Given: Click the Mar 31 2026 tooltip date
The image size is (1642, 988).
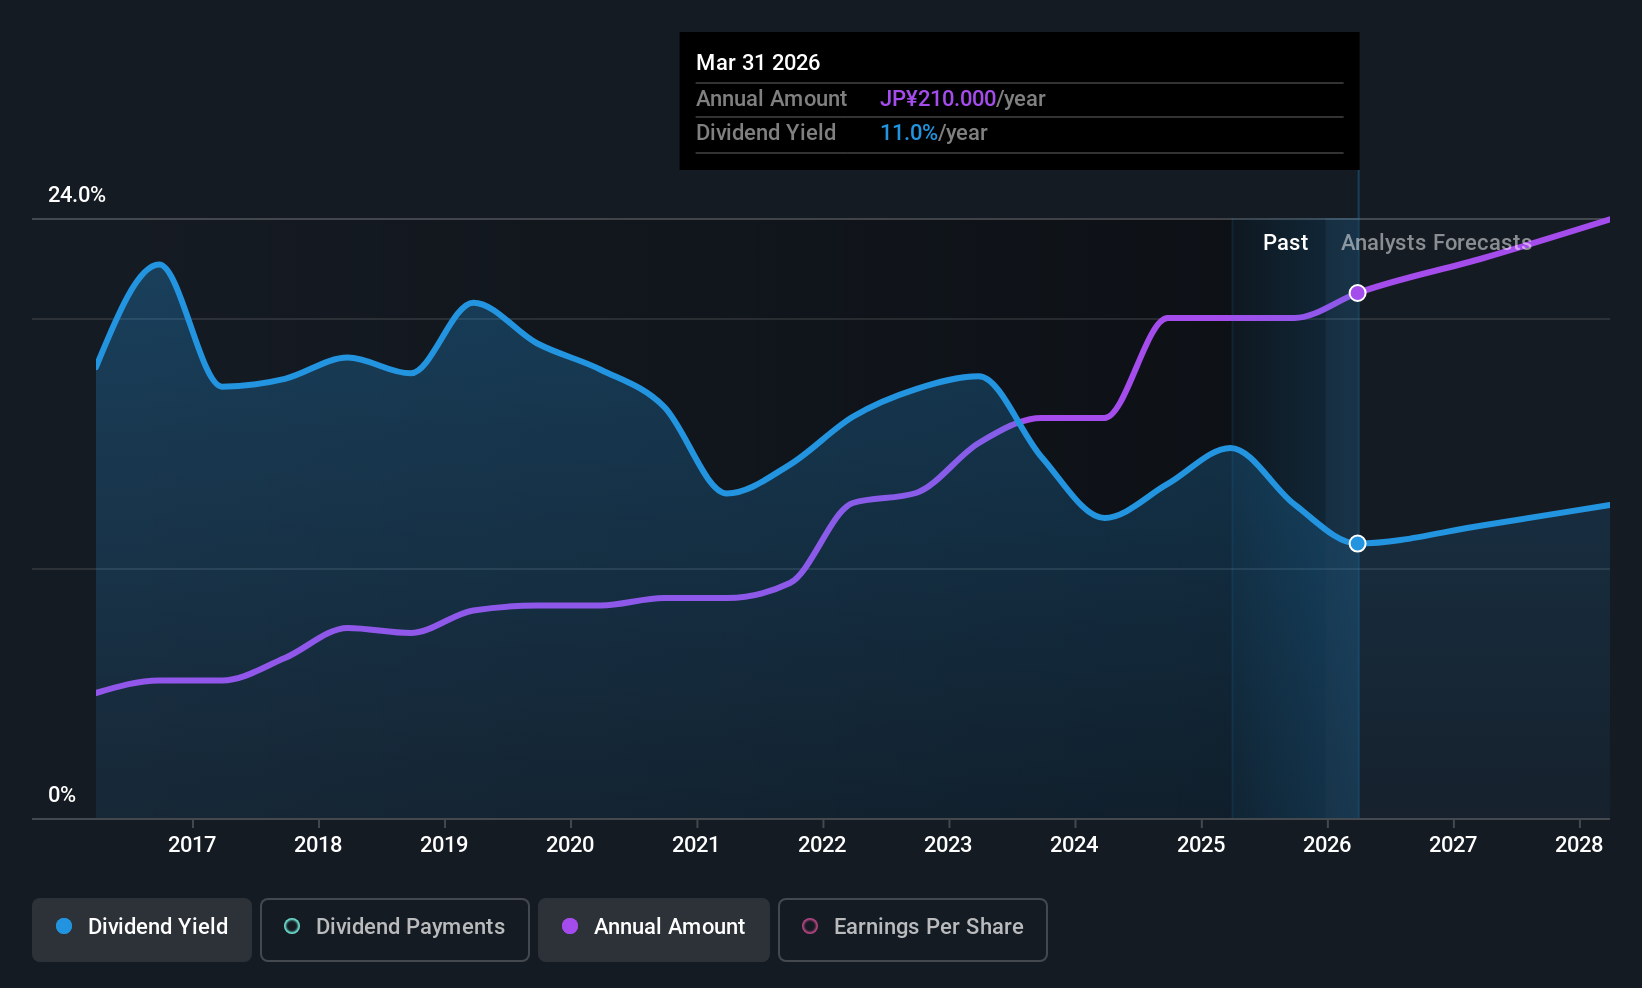Looking at the screenshot, I should coord(758,63).
